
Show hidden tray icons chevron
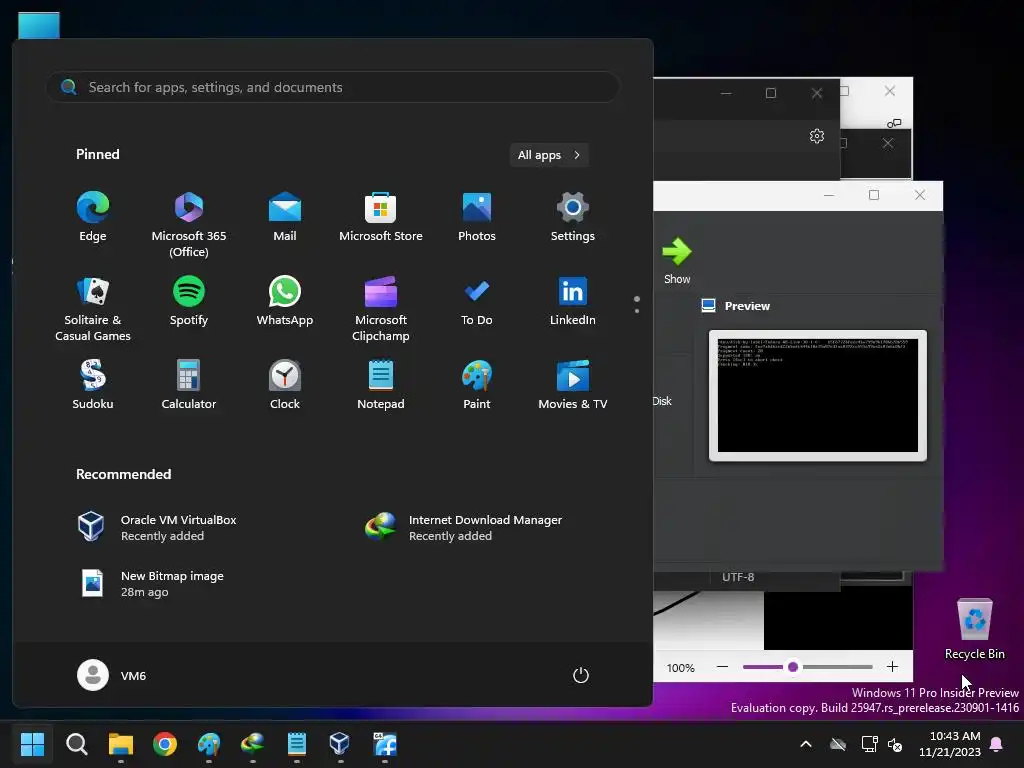pos(806,744)
